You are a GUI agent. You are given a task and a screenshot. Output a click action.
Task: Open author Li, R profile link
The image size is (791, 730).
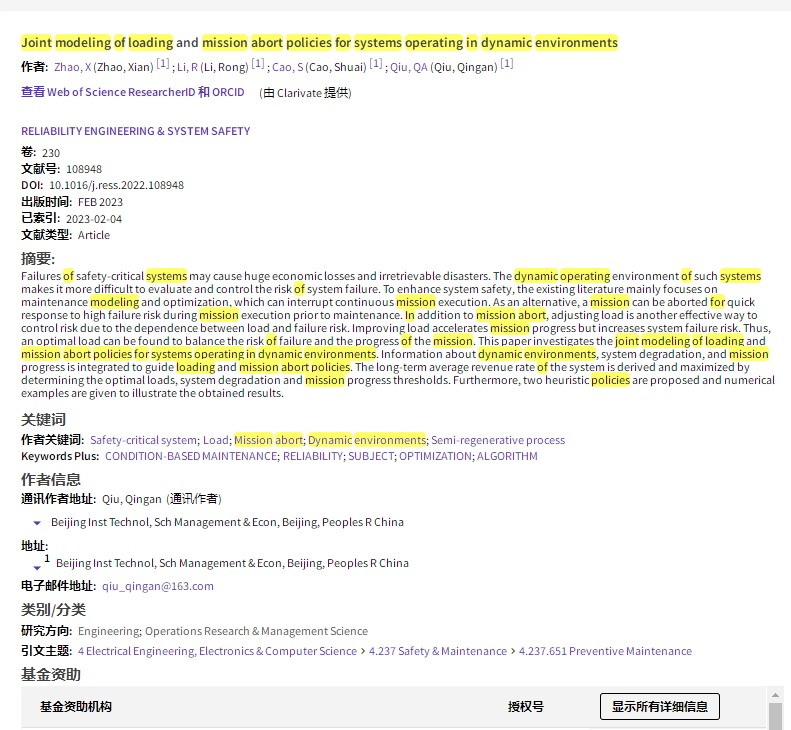point(188,67)
